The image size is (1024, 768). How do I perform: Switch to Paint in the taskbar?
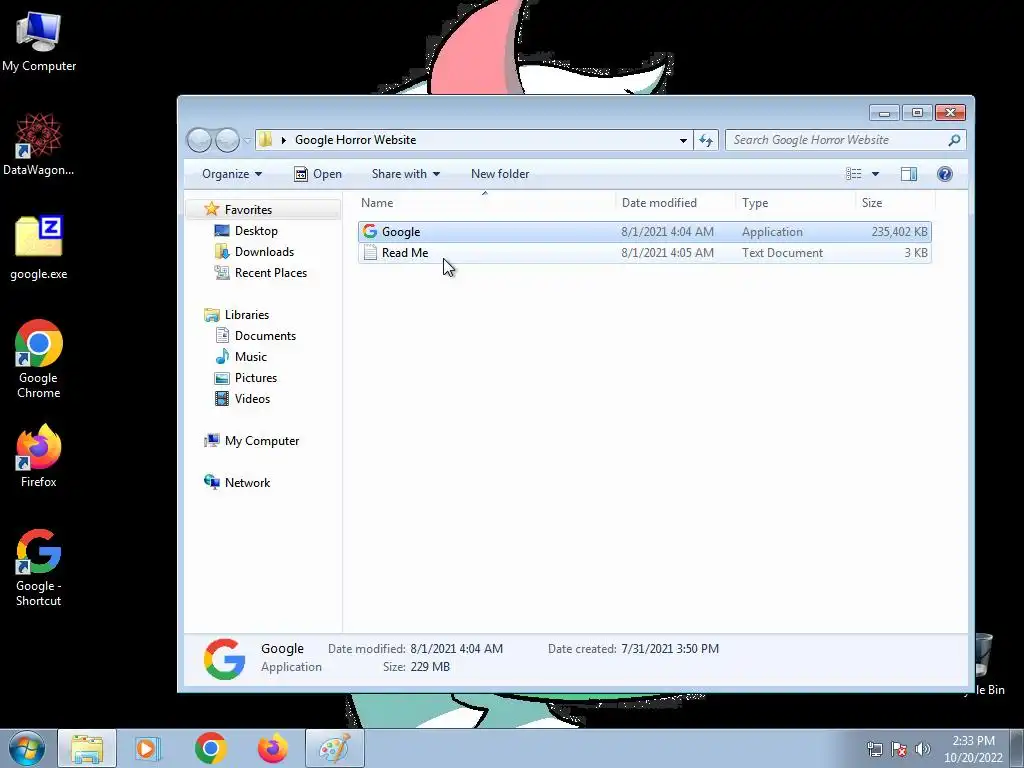point(334,748)
